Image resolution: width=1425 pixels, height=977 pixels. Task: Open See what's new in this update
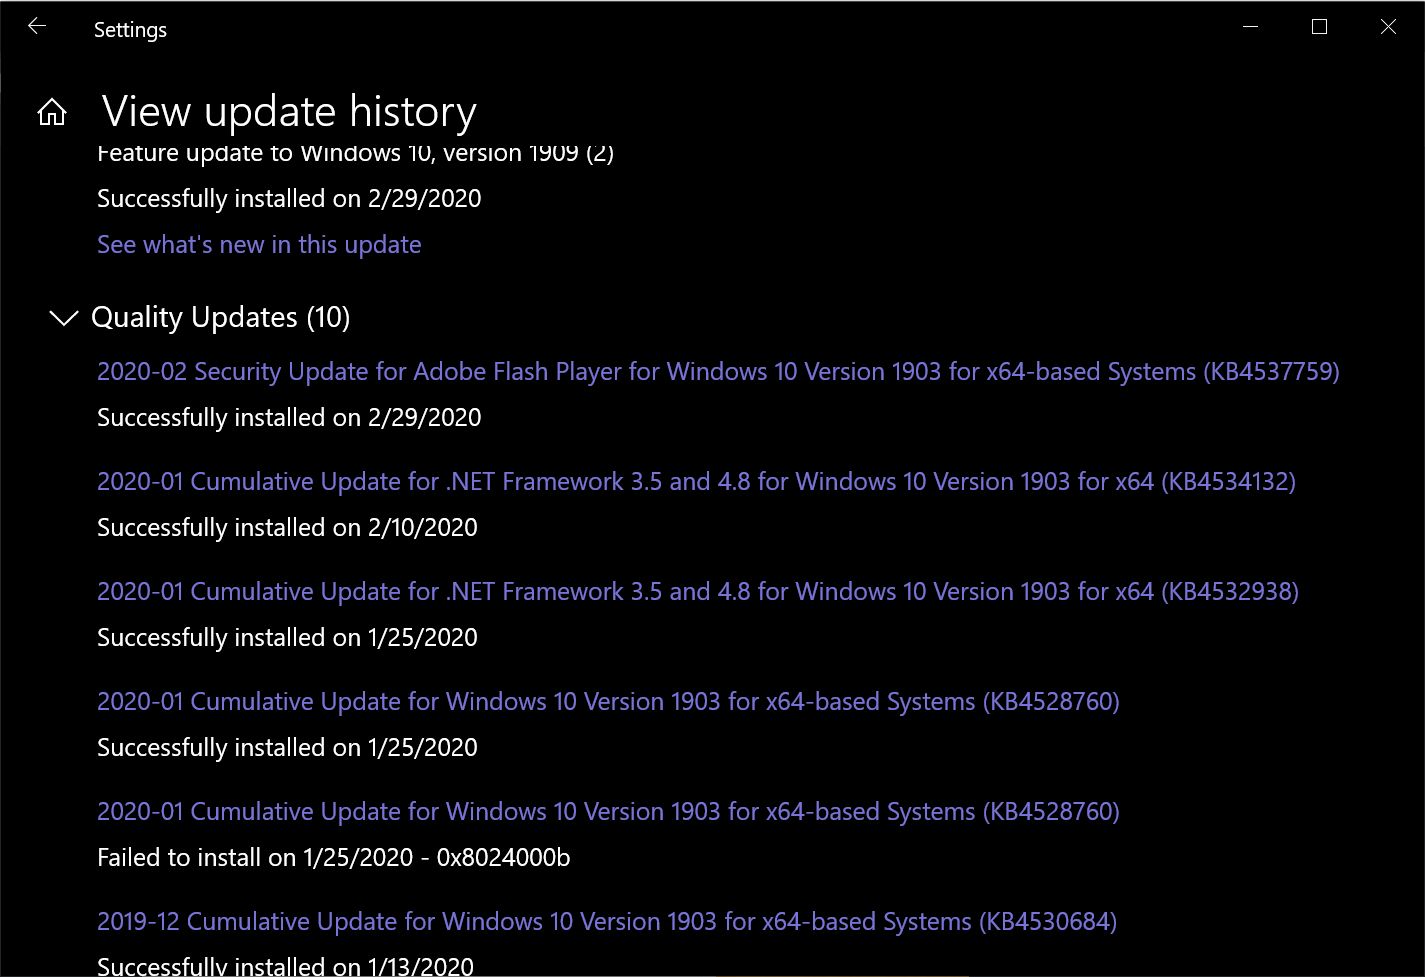click(259, 245)
